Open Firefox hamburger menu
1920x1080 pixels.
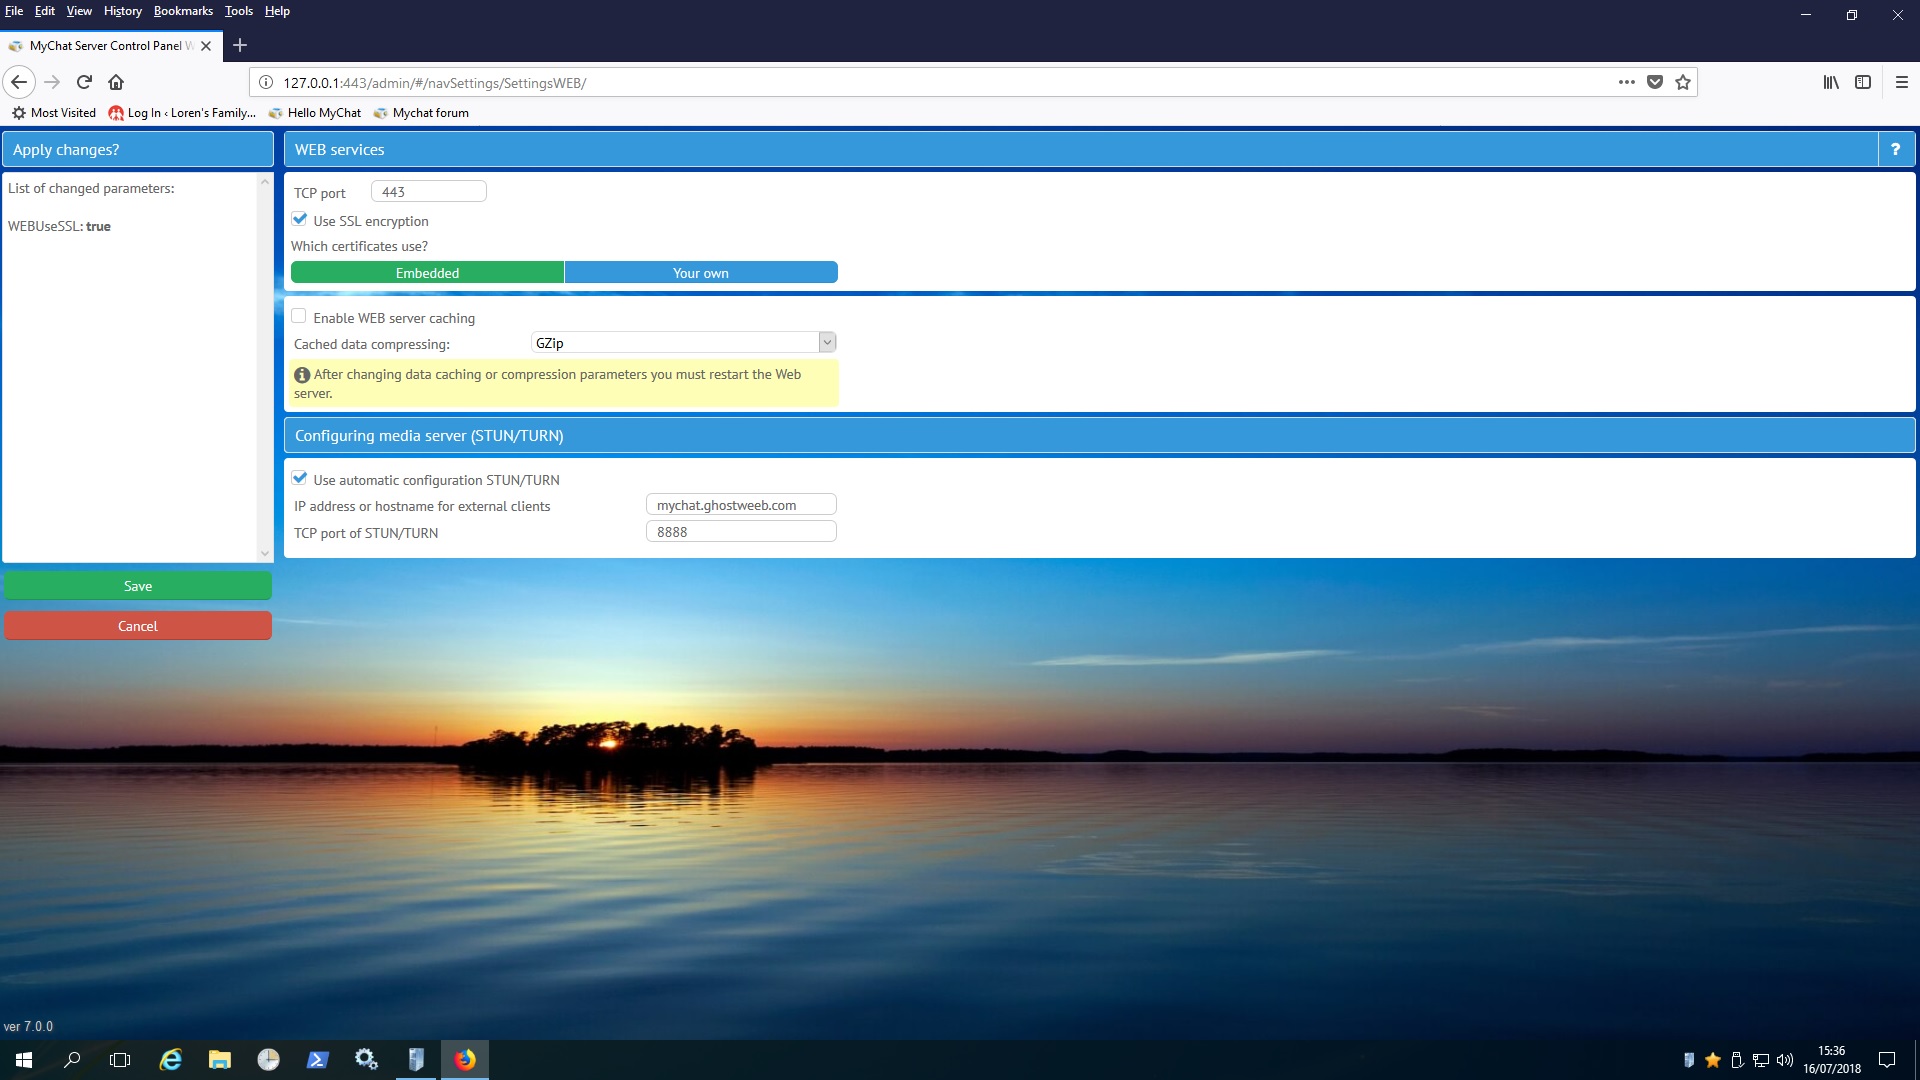[x=1901, y=82]
